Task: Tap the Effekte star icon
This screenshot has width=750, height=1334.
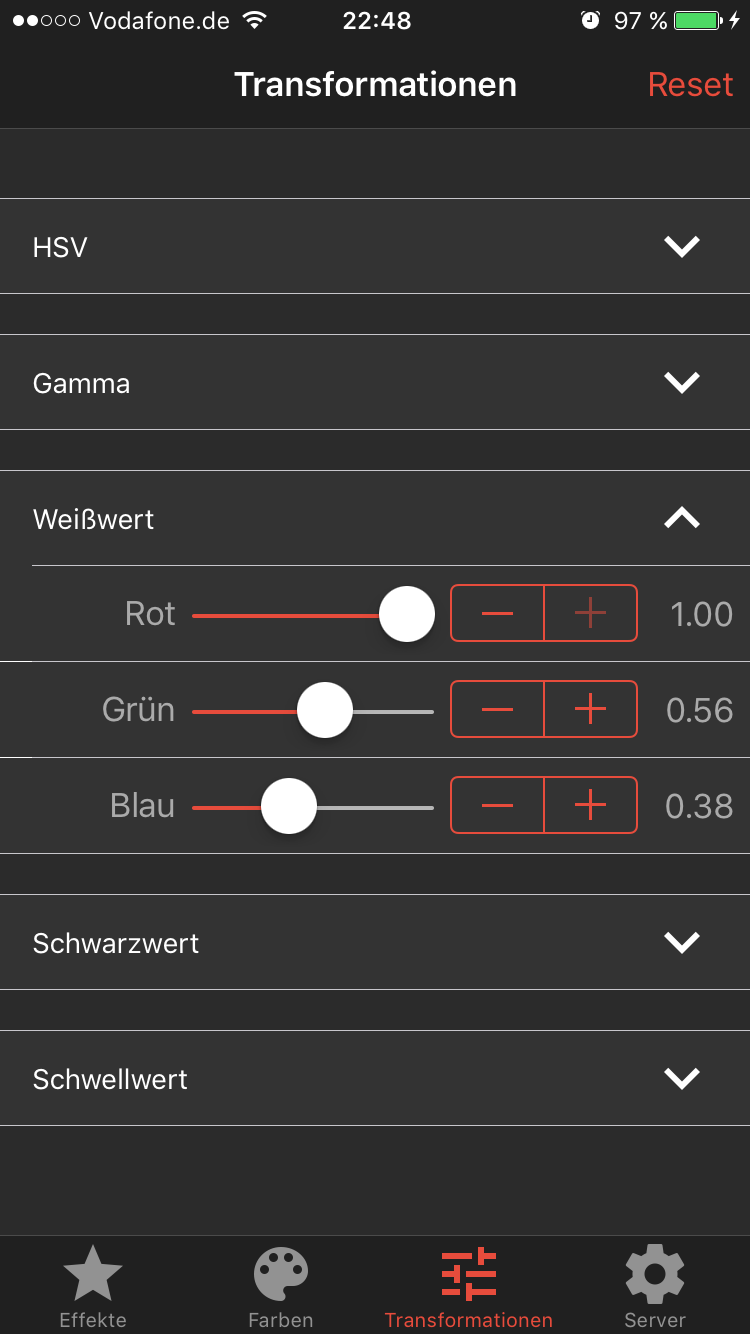Action: click(x=93, y=1274)
